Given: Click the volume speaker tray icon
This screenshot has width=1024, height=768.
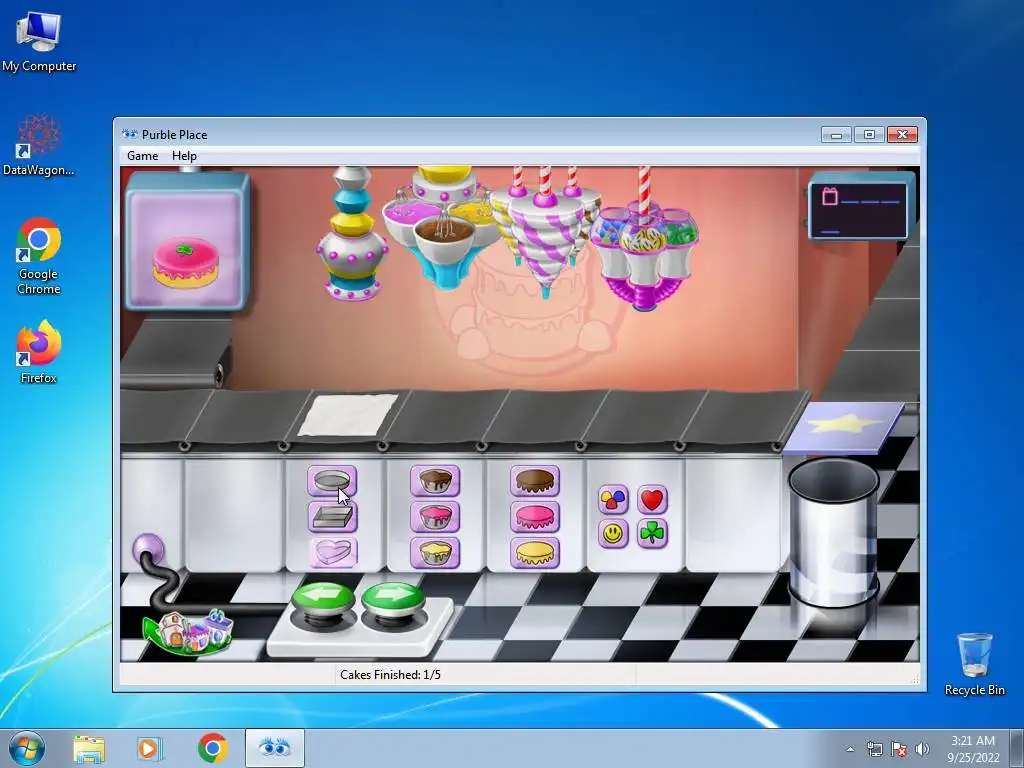Looking at the screenshot, I should coord(922,749).
